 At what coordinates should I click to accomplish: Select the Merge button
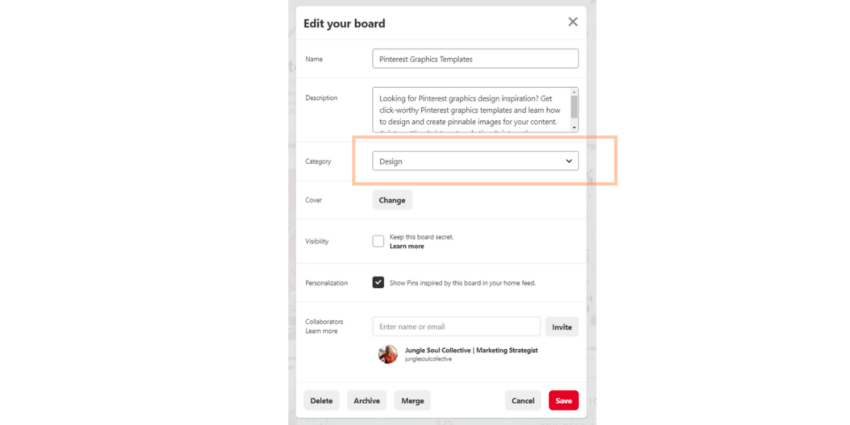pos(412,401)
